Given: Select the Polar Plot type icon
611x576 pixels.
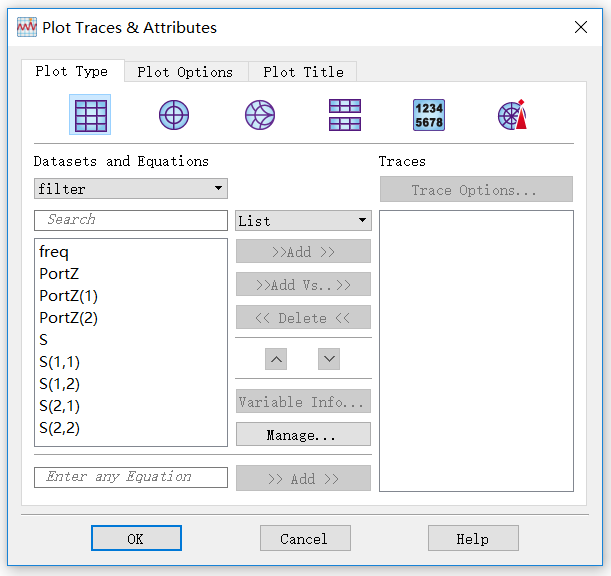Looking at the screenshot, I should click(174, 115).
